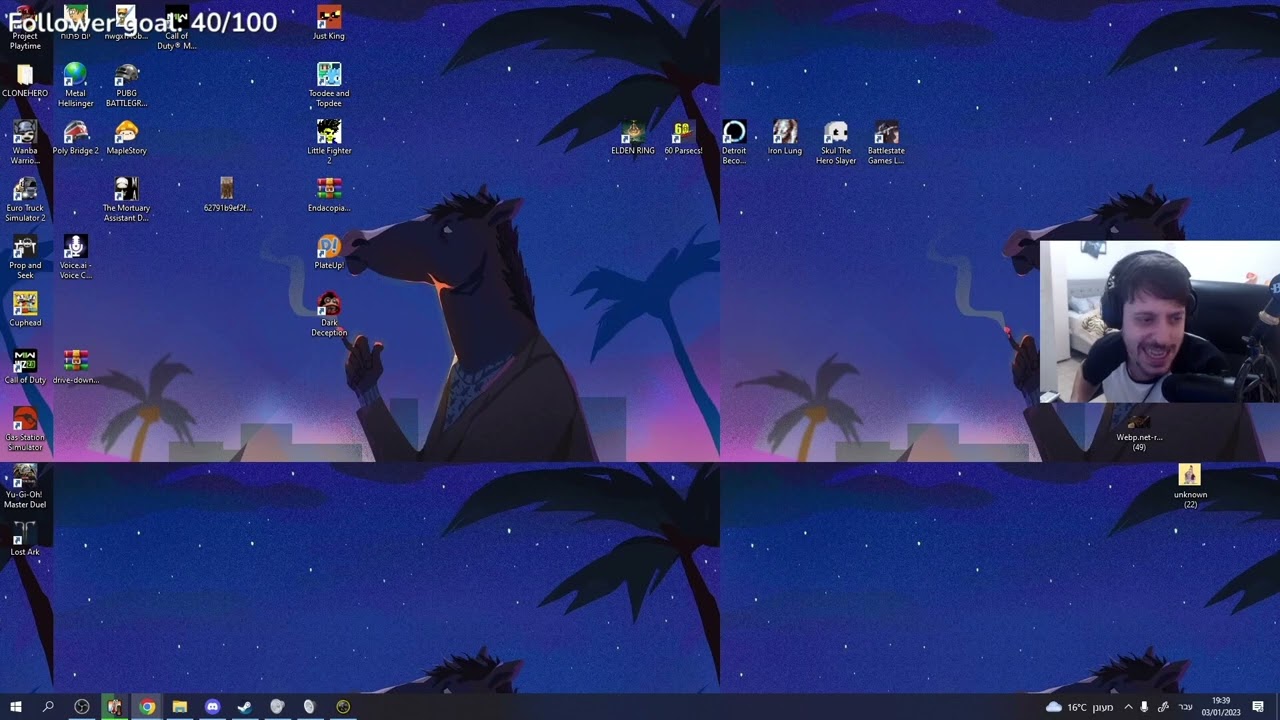Click the microphone icon in the system tray
Image resolution: width=1280 pixels, height=720 pixels.
[1144, 707]
